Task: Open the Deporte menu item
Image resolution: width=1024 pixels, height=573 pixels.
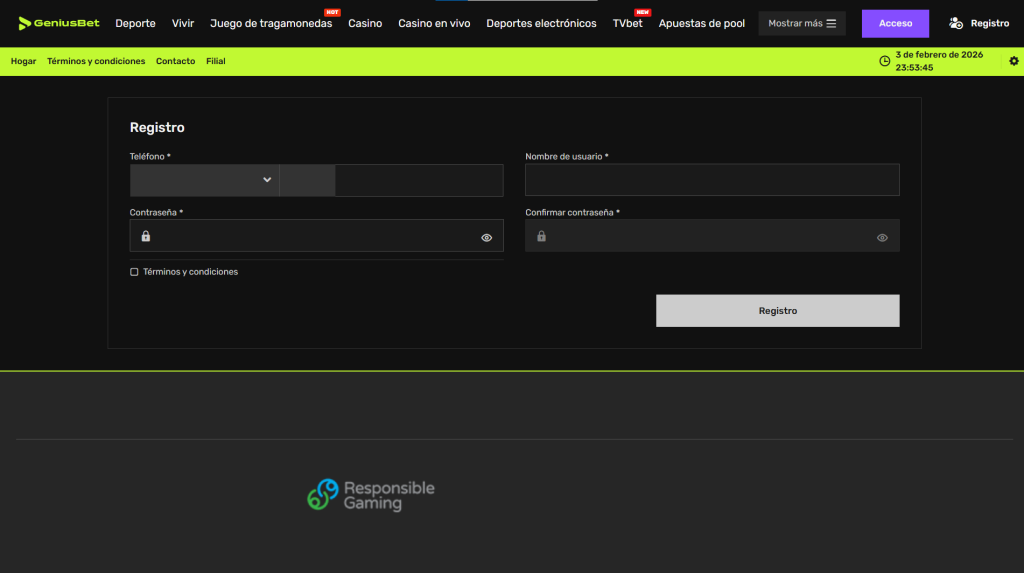Action: tap(135, 24)
